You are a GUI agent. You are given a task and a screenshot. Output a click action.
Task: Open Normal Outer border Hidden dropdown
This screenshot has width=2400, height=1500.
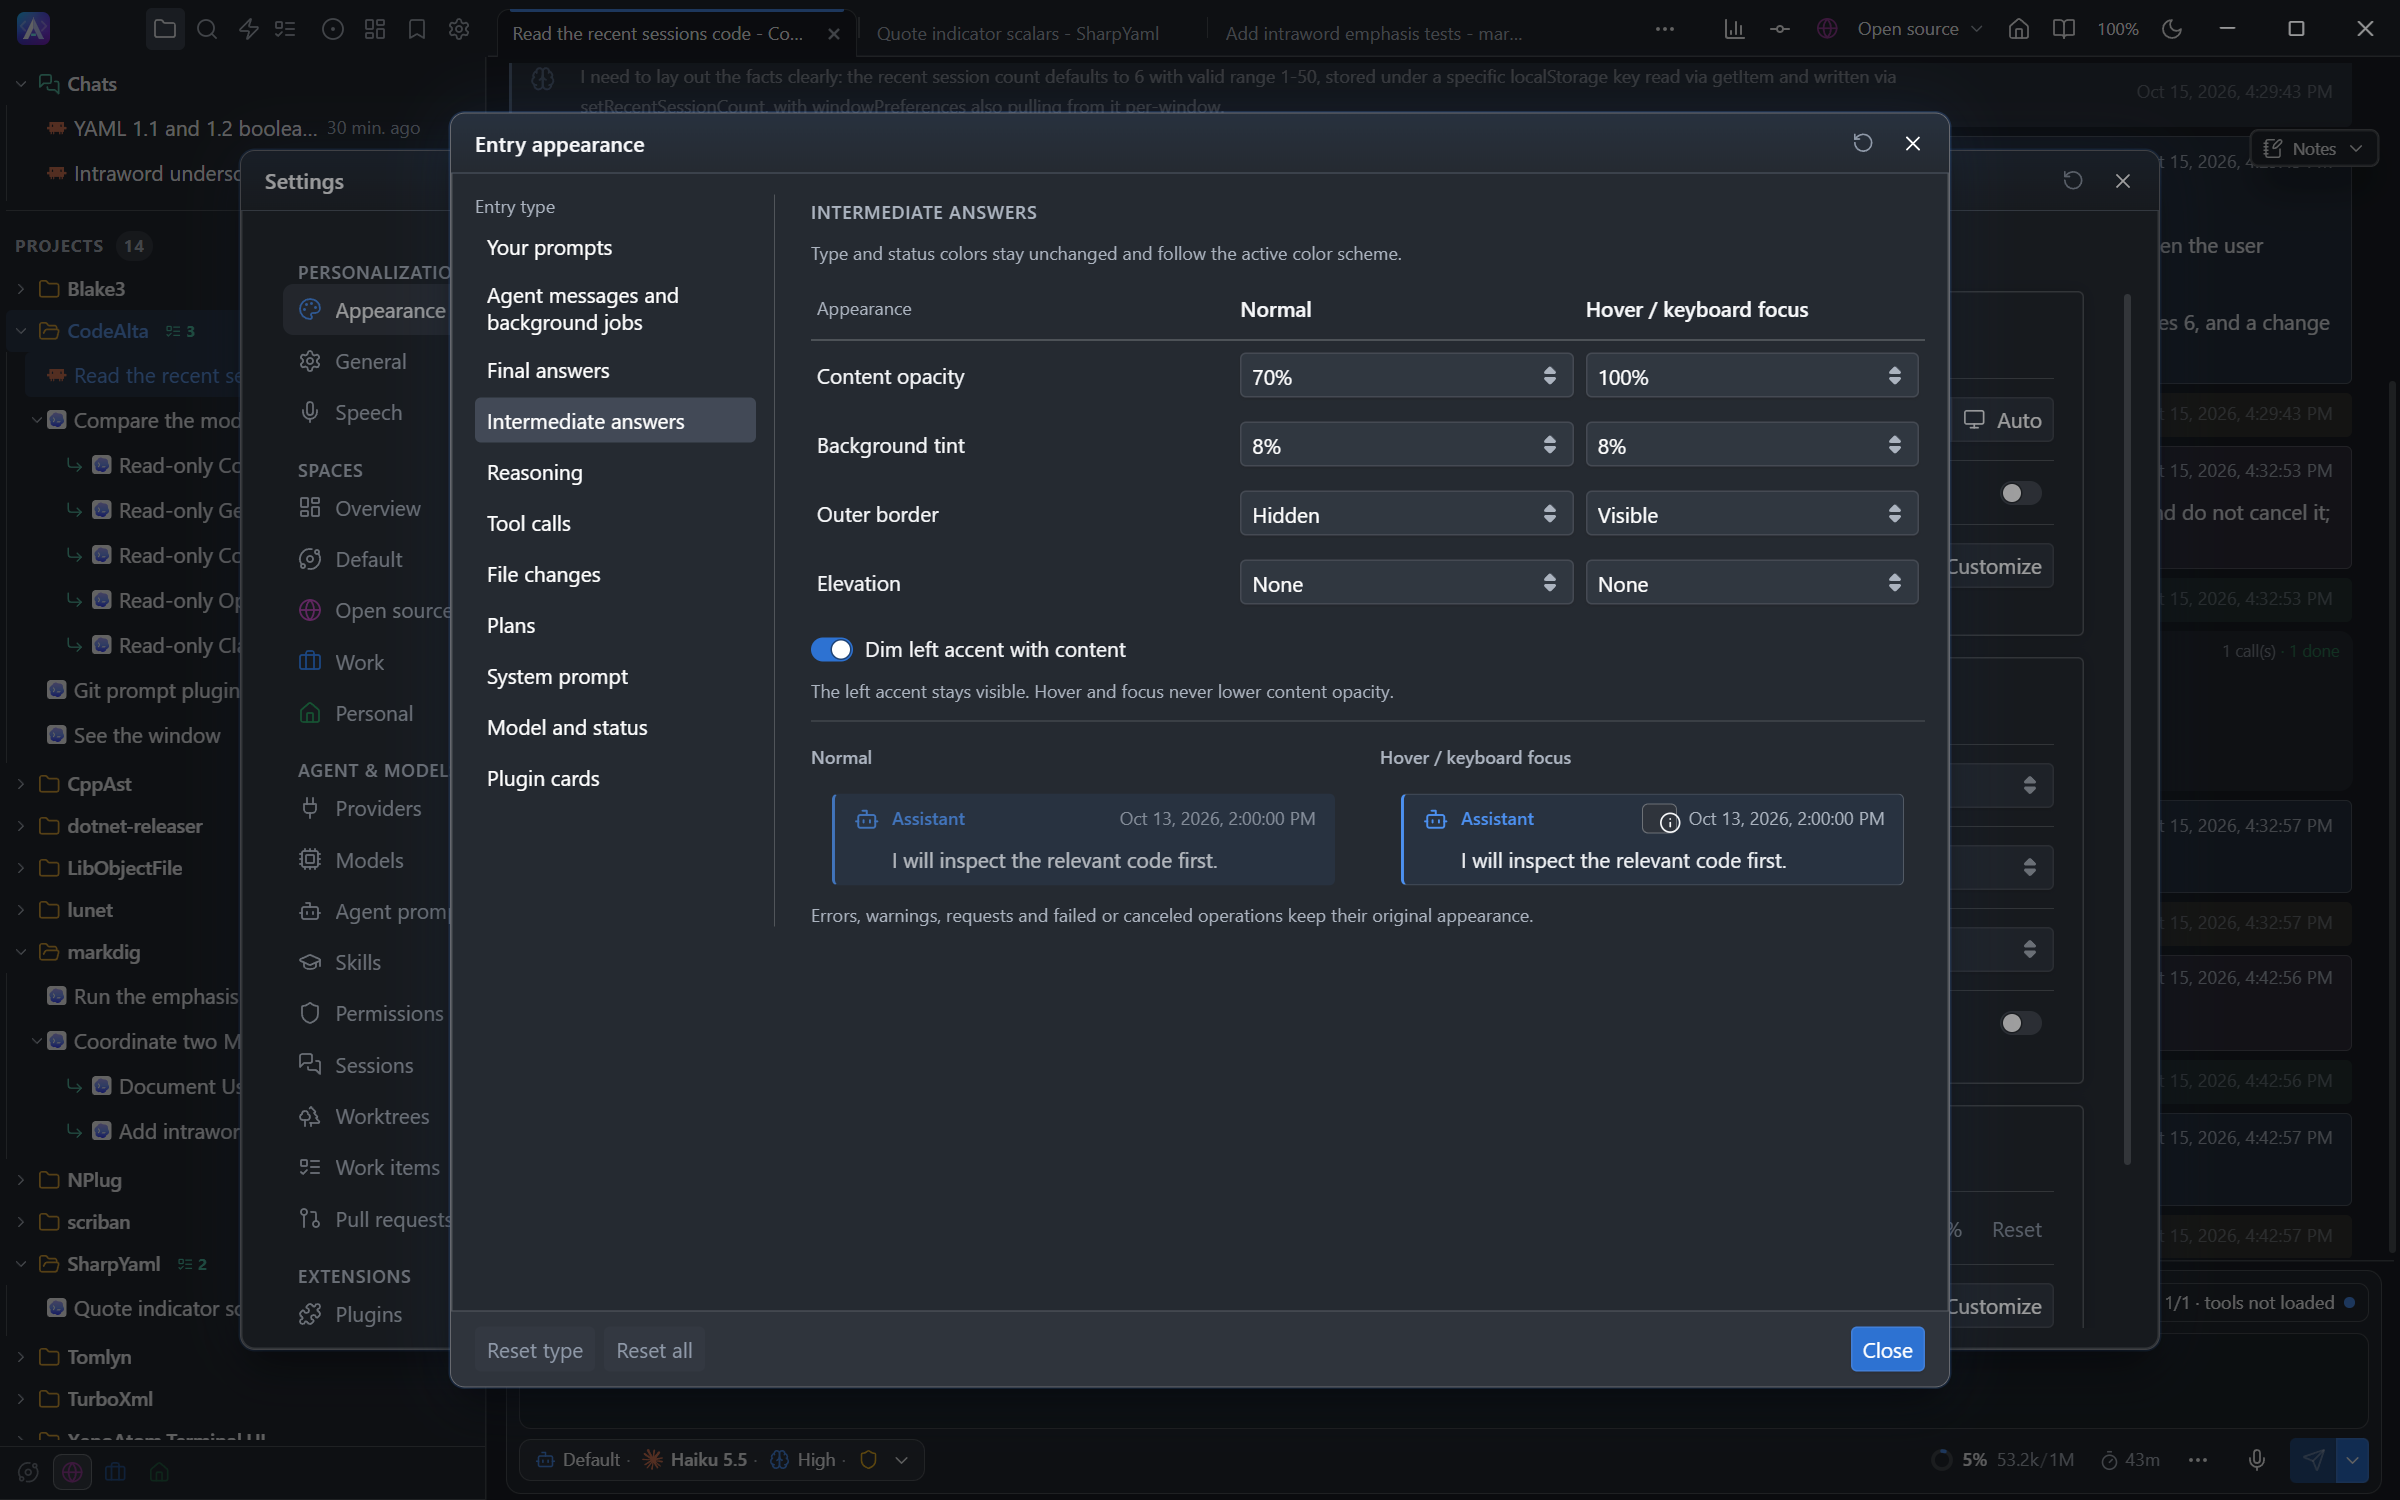point(1405,514)
